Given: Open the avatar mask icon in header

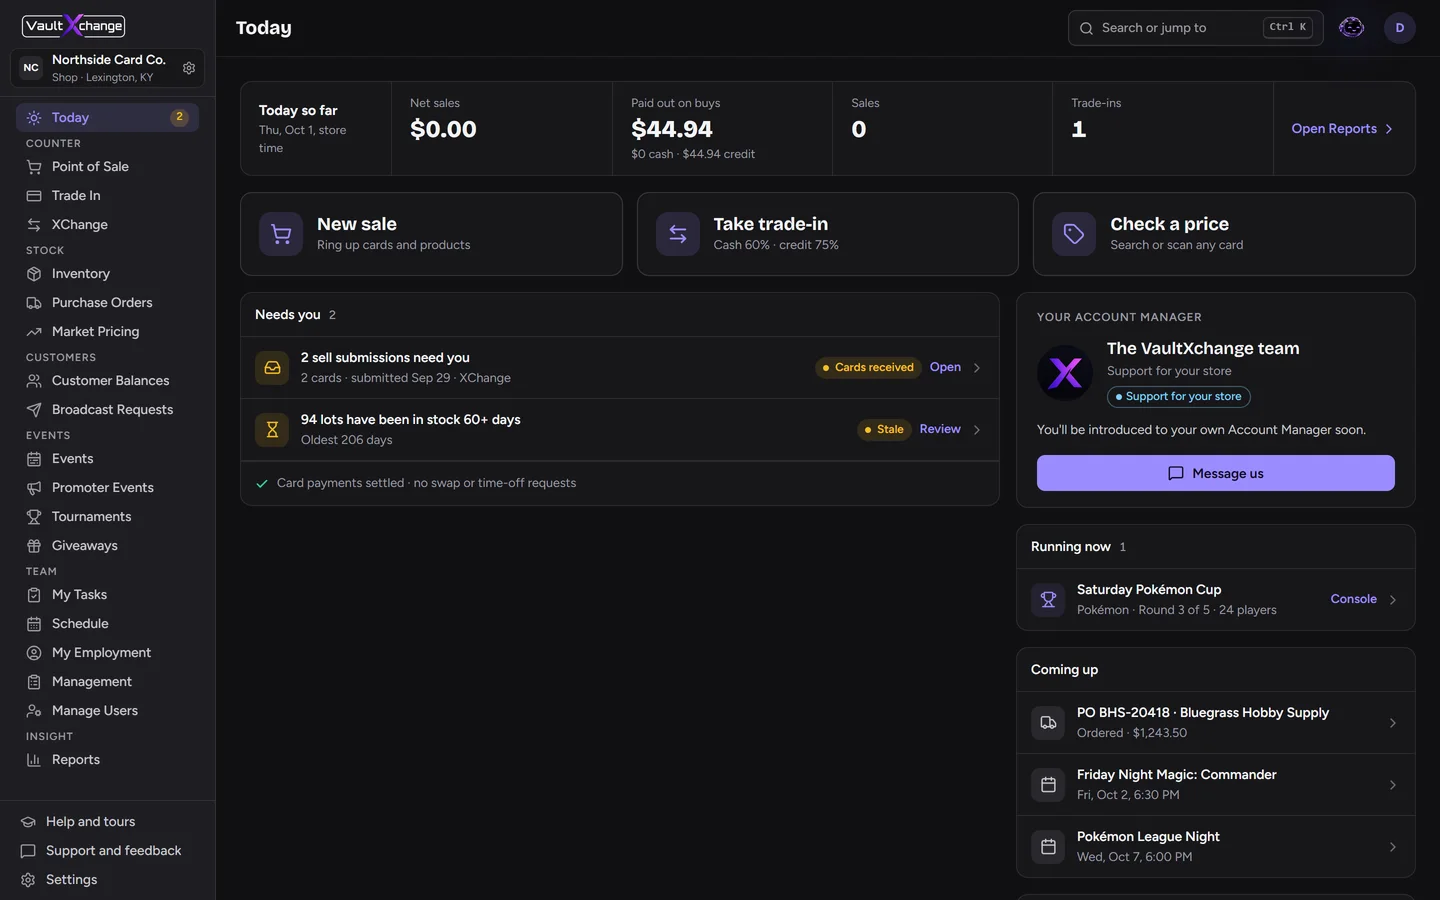Looking at the screenshot, I should click(x=1351, y=28).
